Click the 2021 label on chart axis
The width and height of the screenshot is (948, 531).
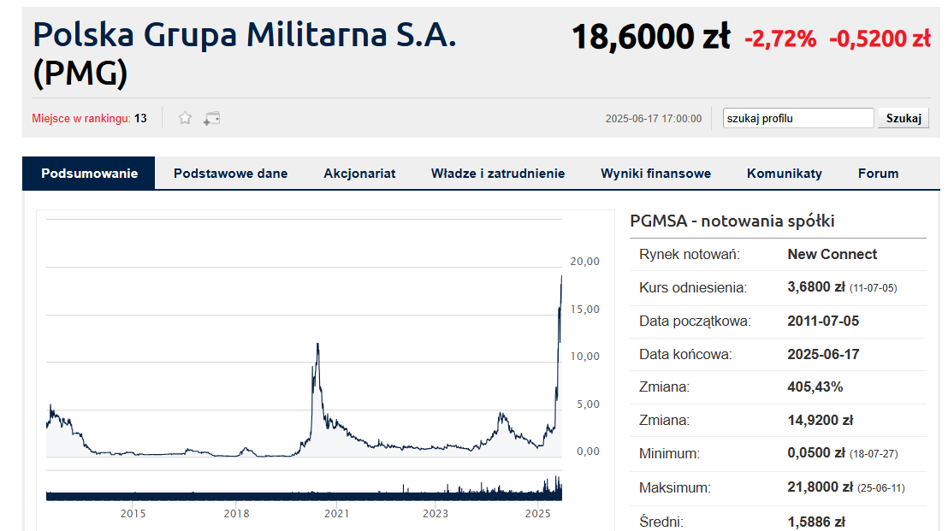coord(337,513)
